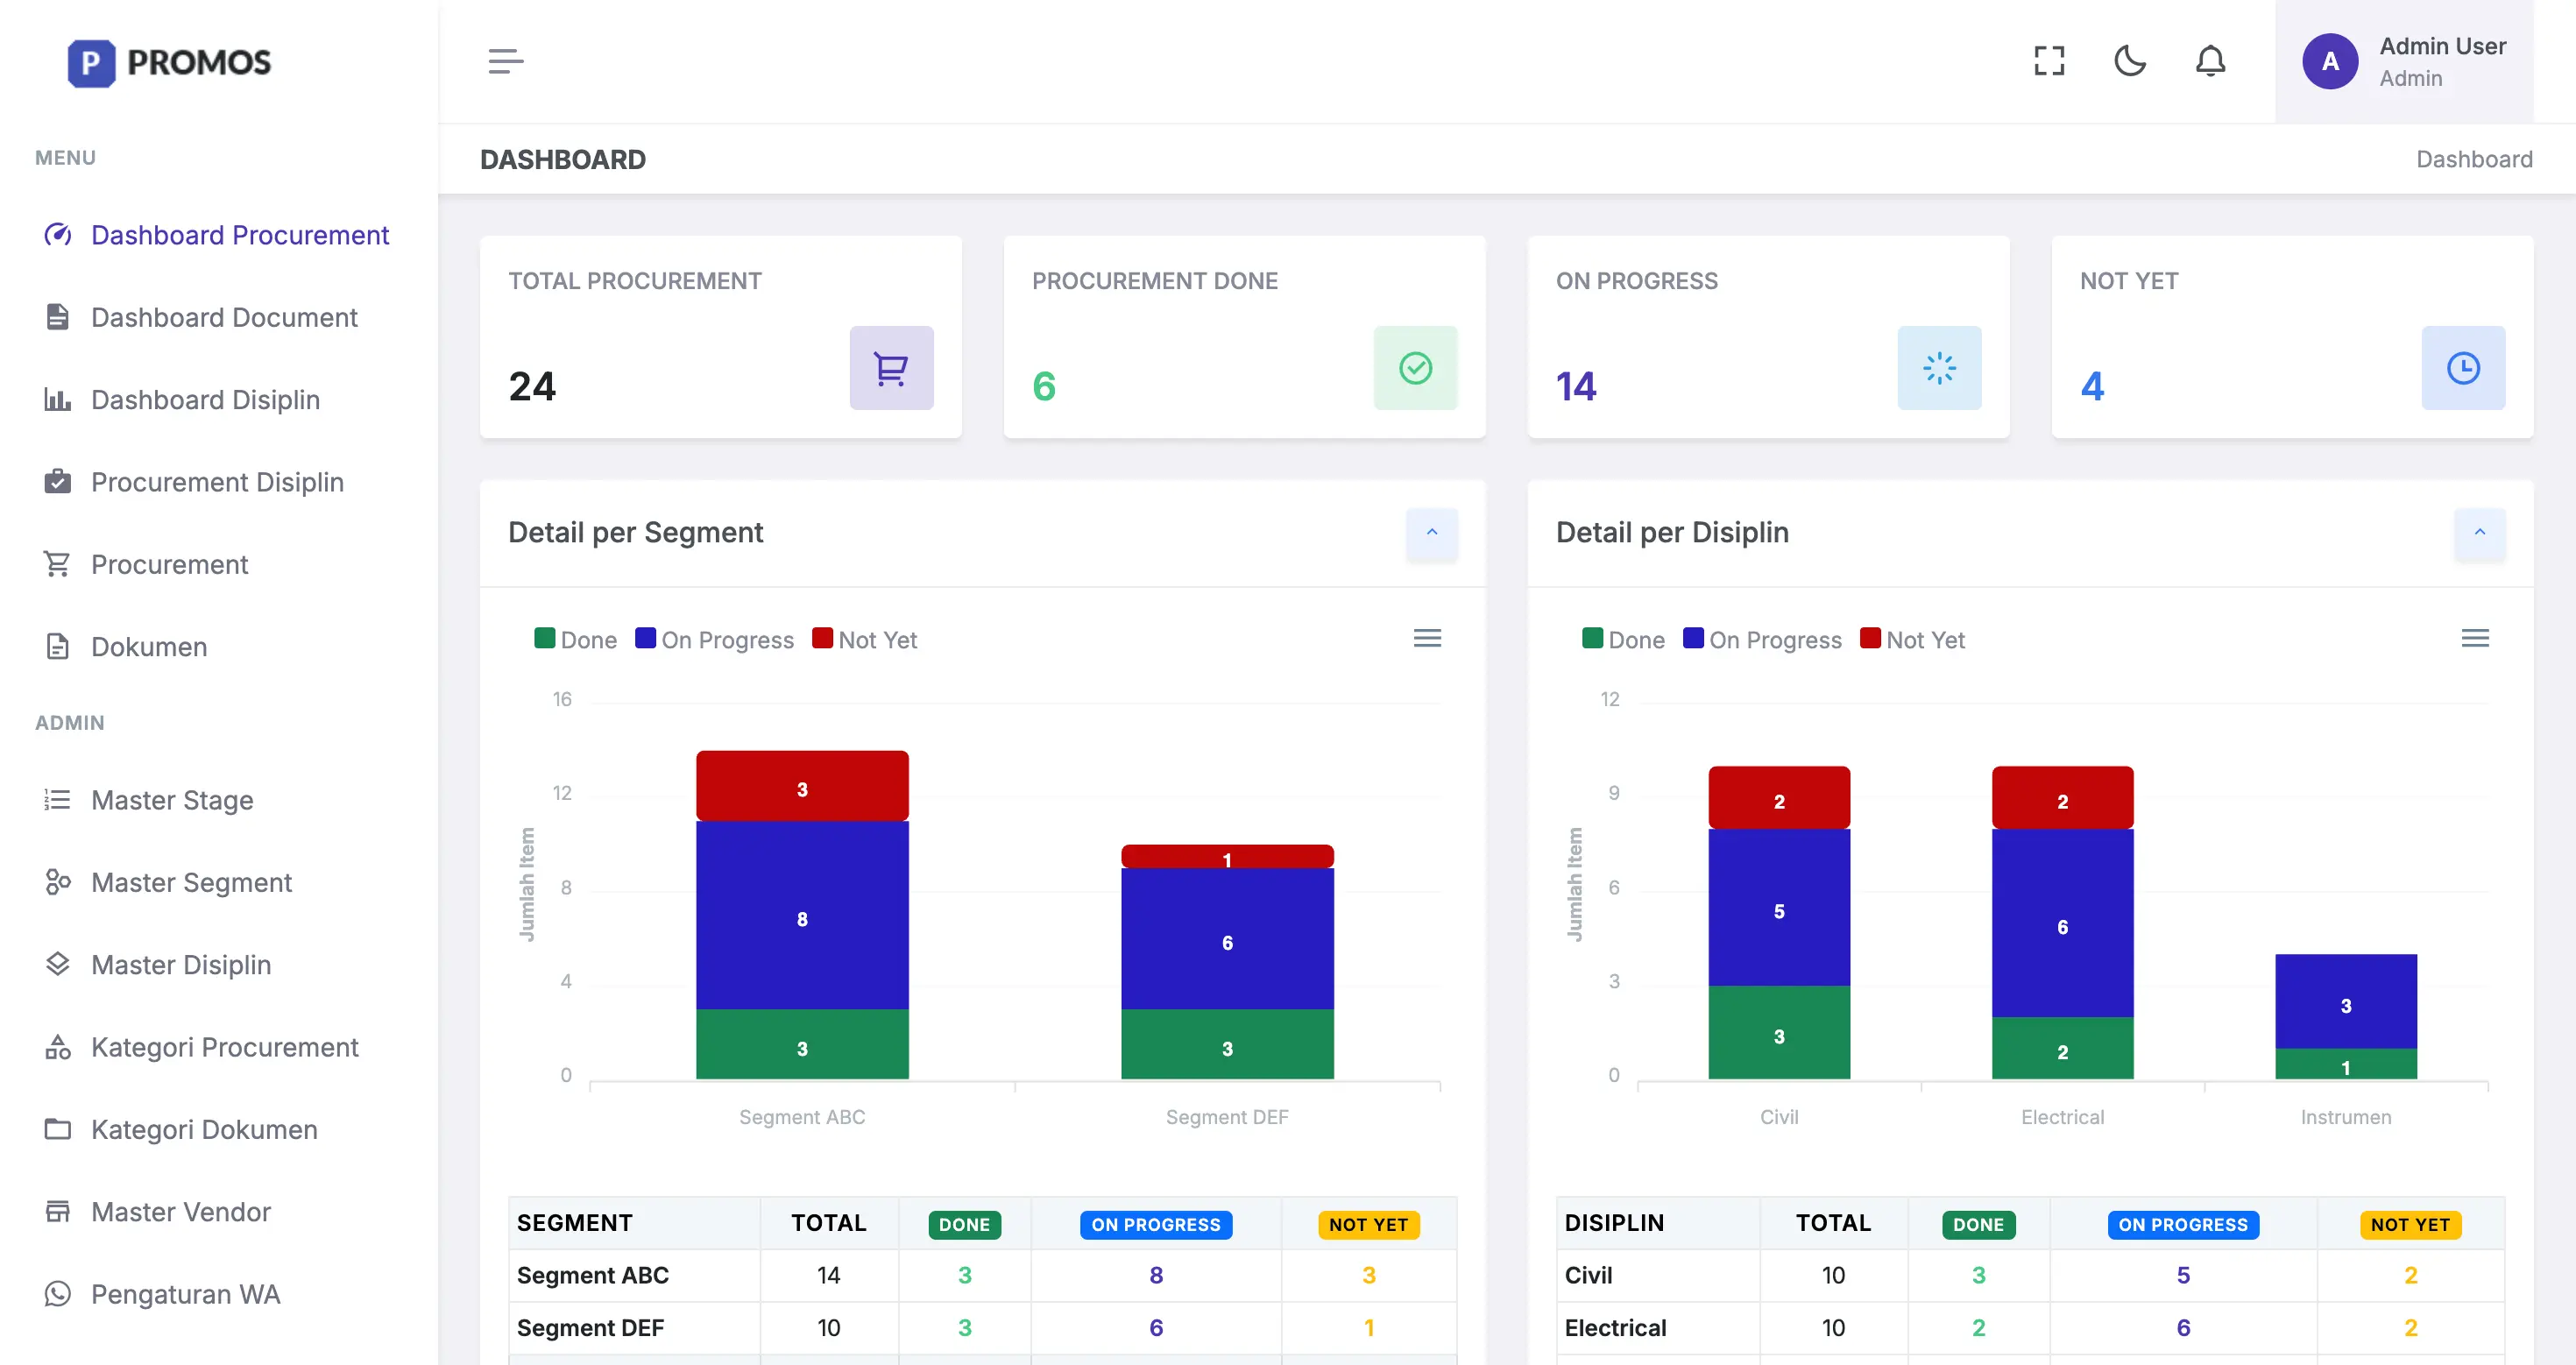The width and height of the screenshot is (2576, 1365).
Task: Toggle Done series in Segment chart
Action: 576,640
